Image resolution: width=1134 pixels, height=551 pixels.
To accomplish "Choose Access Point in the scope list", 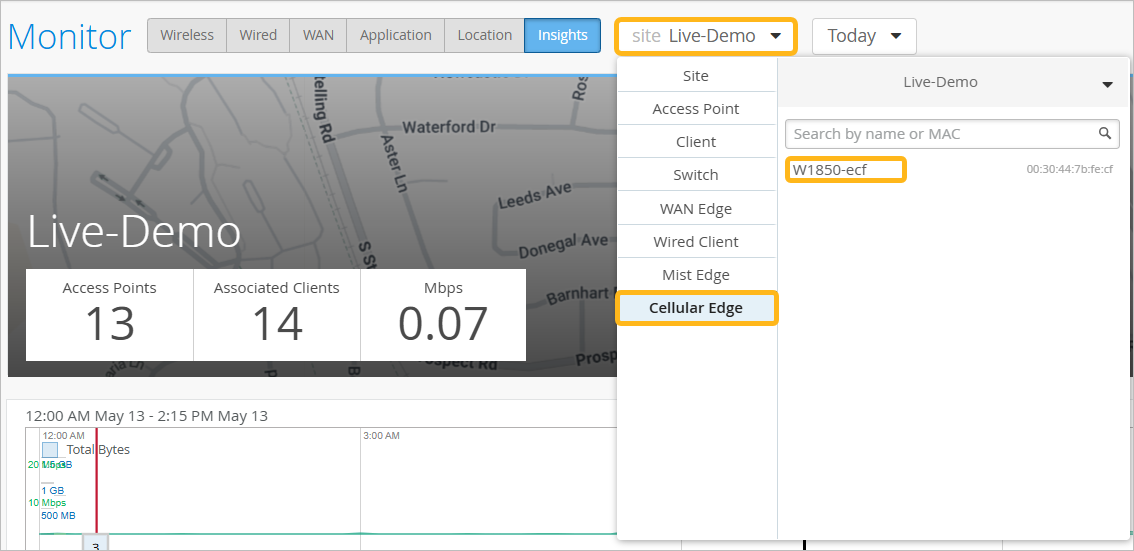I will click(696, 109).
